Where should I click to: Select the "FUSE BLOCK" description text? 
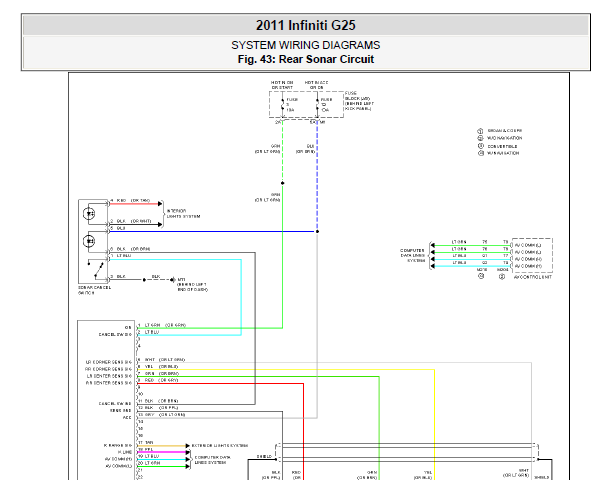(359, 101)
